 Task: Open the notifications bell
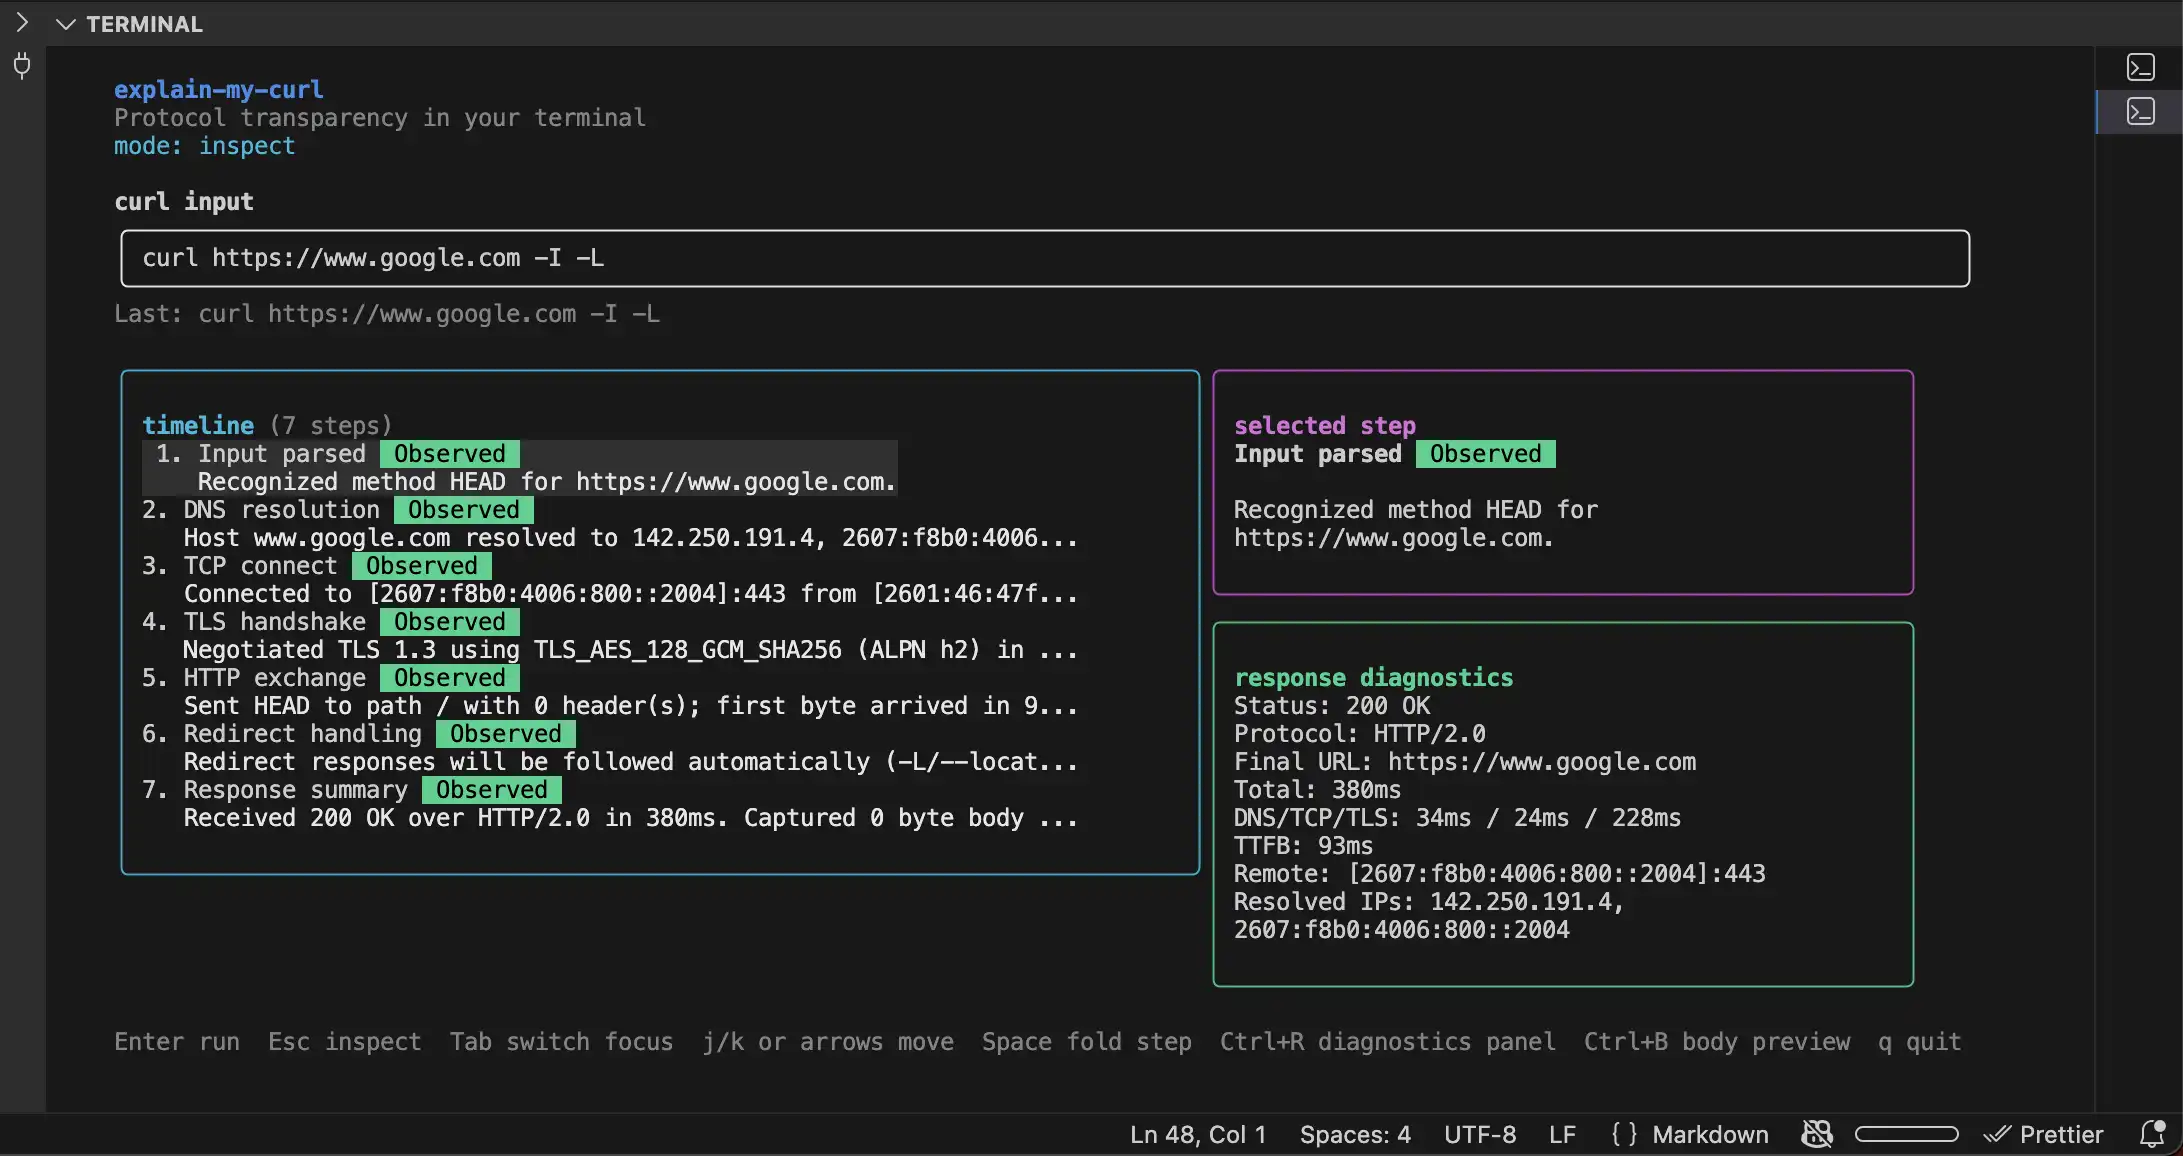coord(2151,1134)
